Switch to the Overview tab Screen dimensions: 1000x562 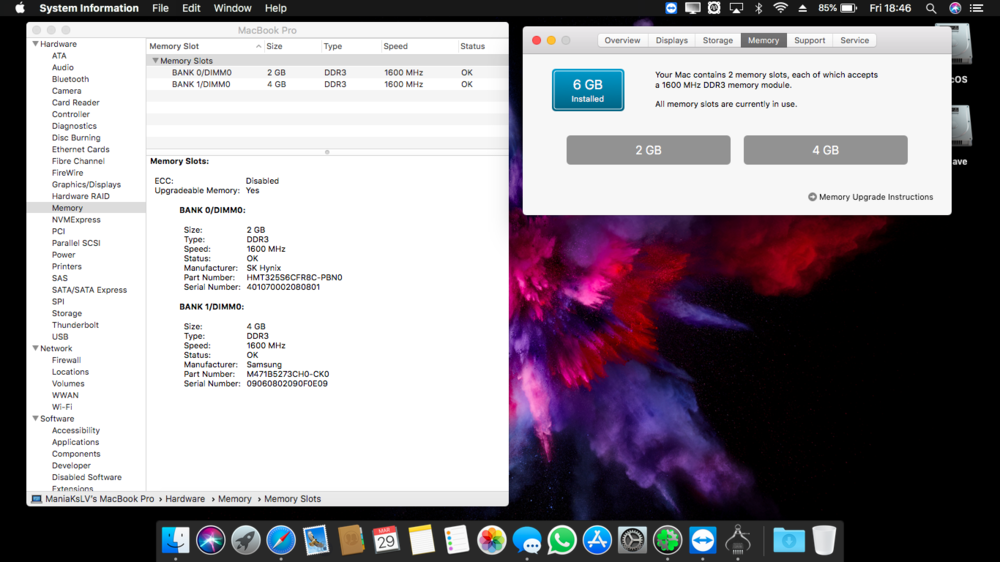(x=622, y=40)
